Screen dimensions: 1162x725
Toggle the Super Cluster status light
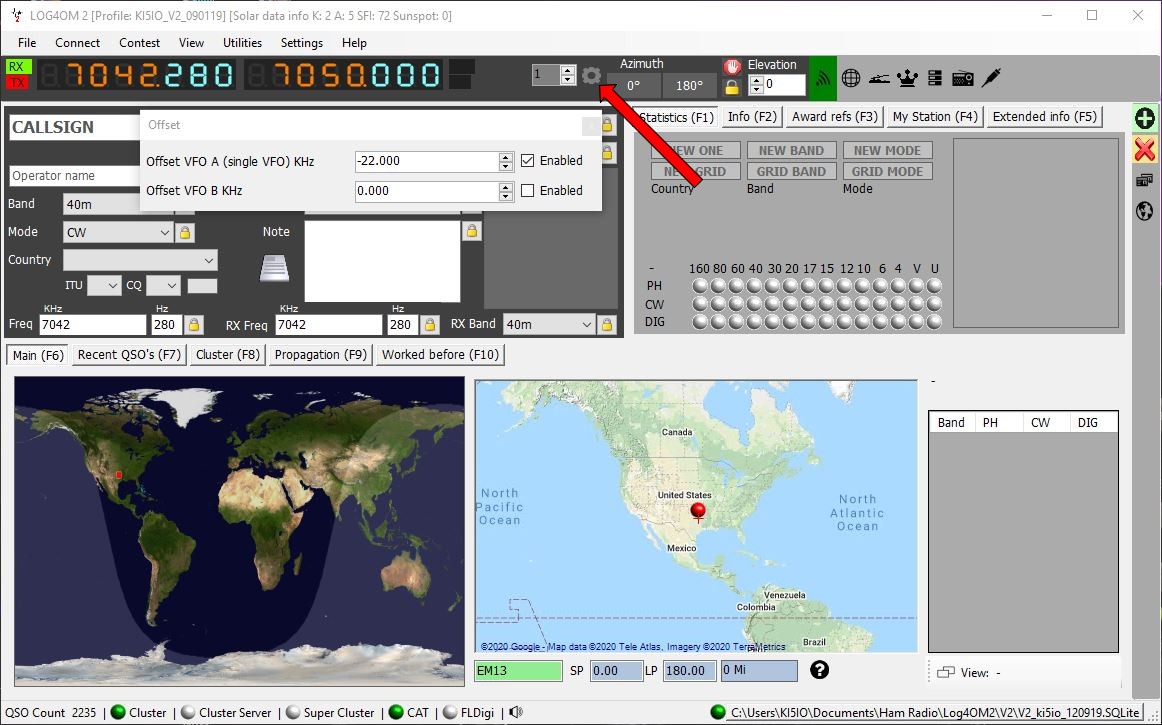(x=293, y=712)
